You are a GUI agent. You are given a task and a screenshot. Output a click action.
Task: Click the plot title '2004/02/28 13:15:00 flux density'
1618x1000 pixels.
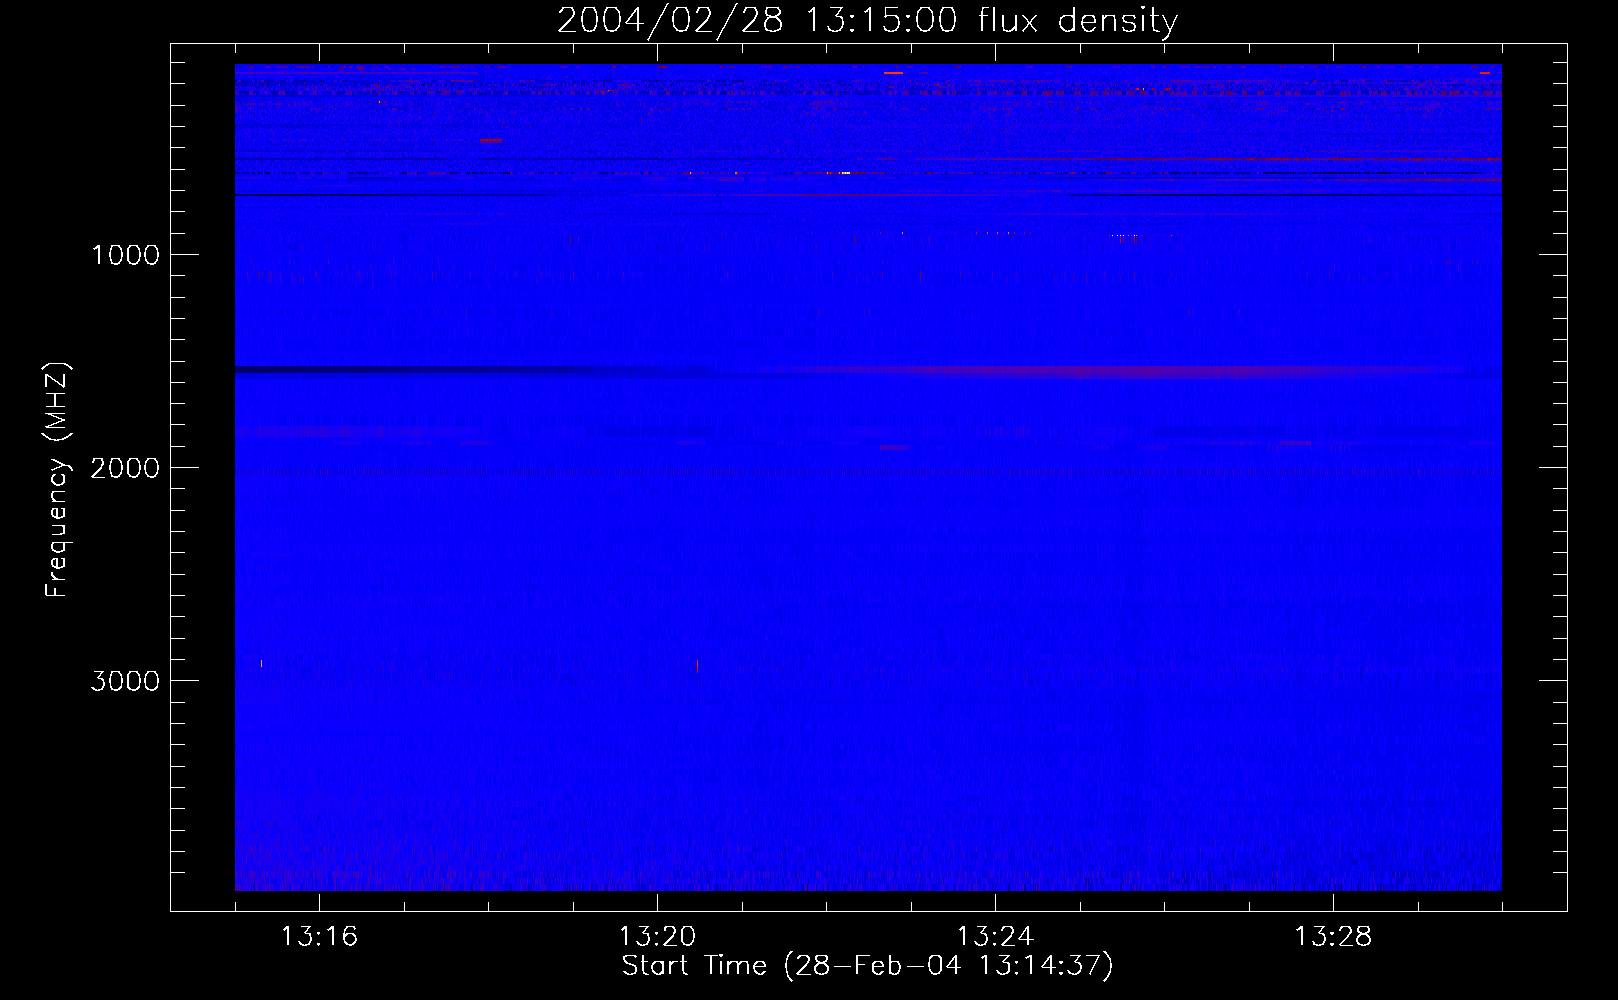(867, 21)
